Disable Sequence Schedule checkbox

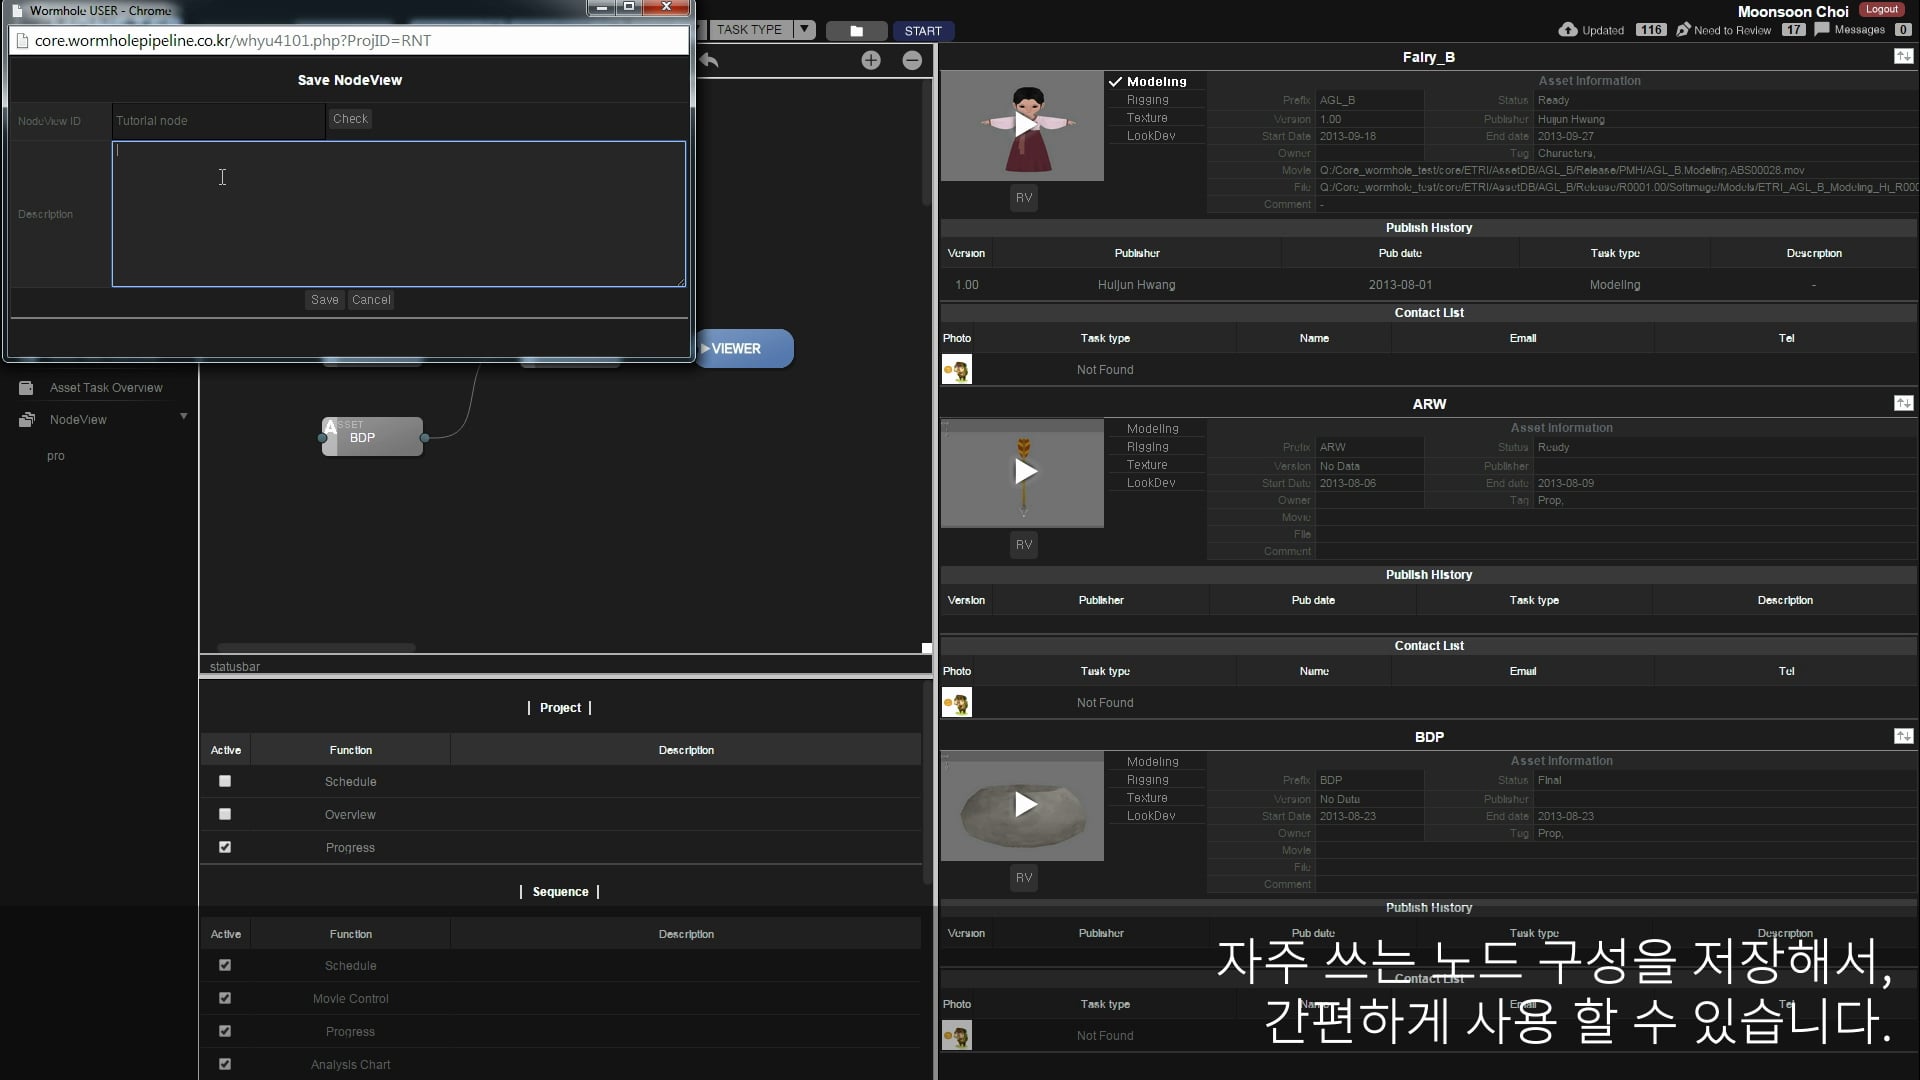pos(225,965)
